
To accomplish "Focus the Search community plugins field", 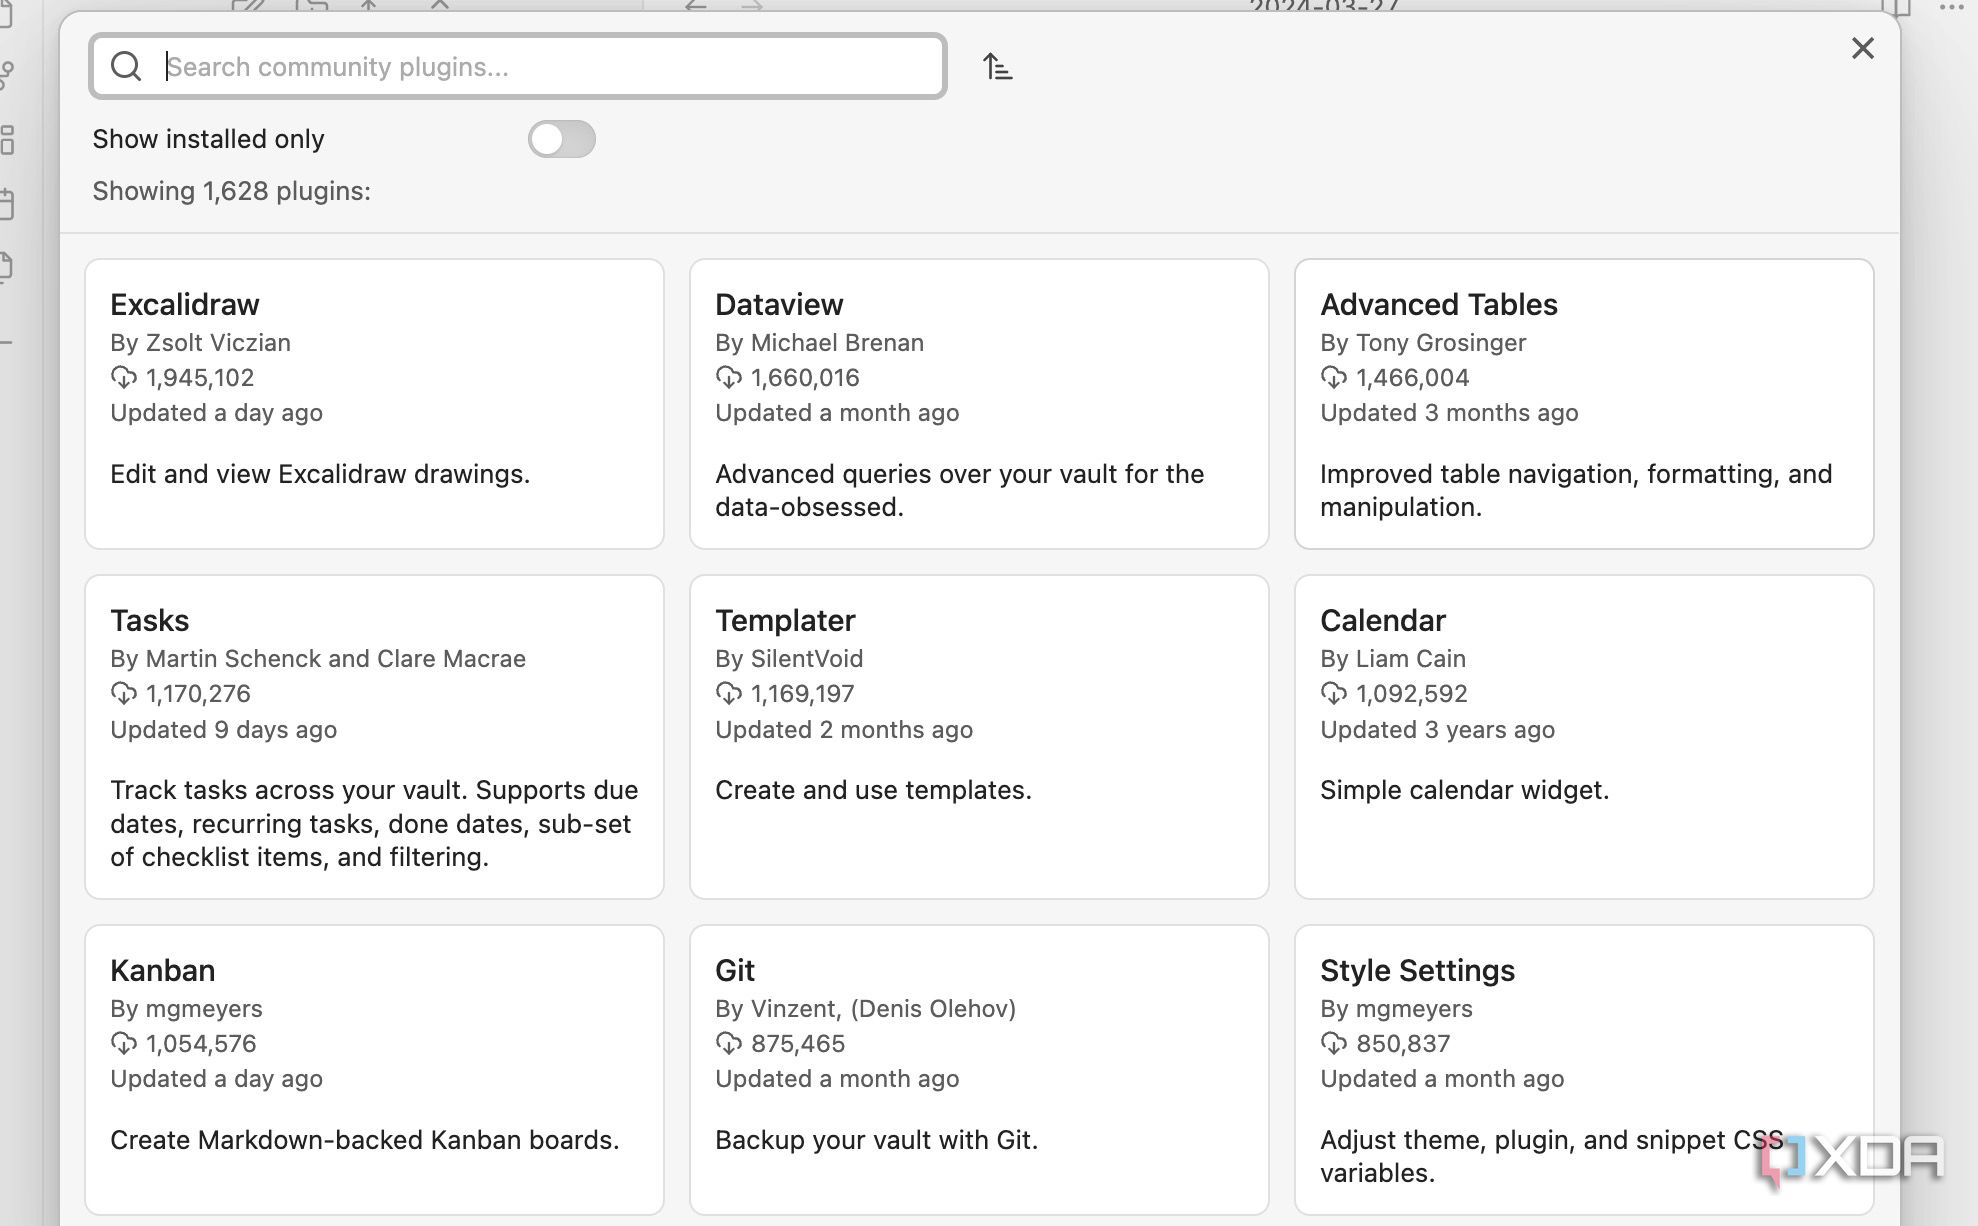I will point(518,67).
